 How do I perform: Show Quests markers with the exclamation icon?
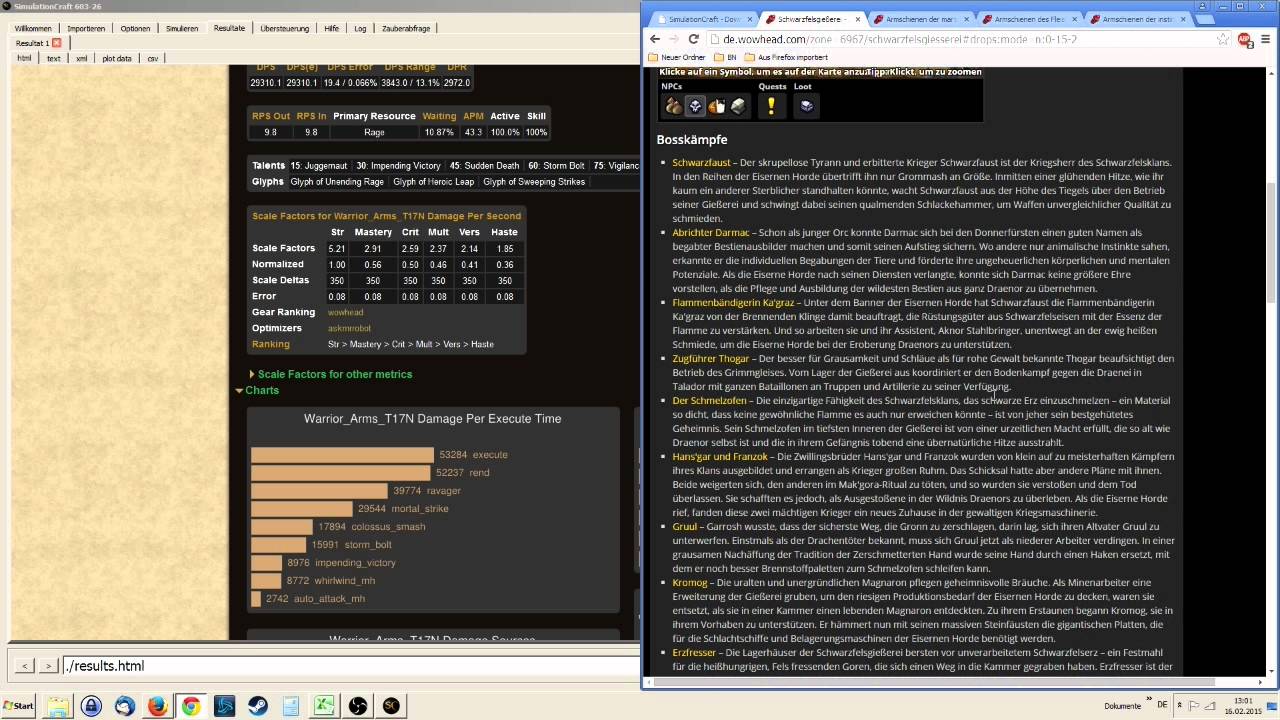[x=771, y=106]
